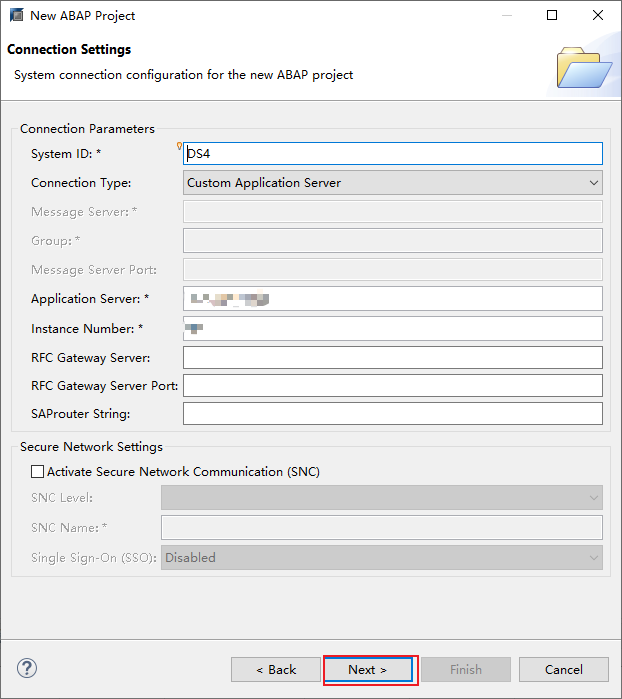Cancel the project wizard

point(564,669)
